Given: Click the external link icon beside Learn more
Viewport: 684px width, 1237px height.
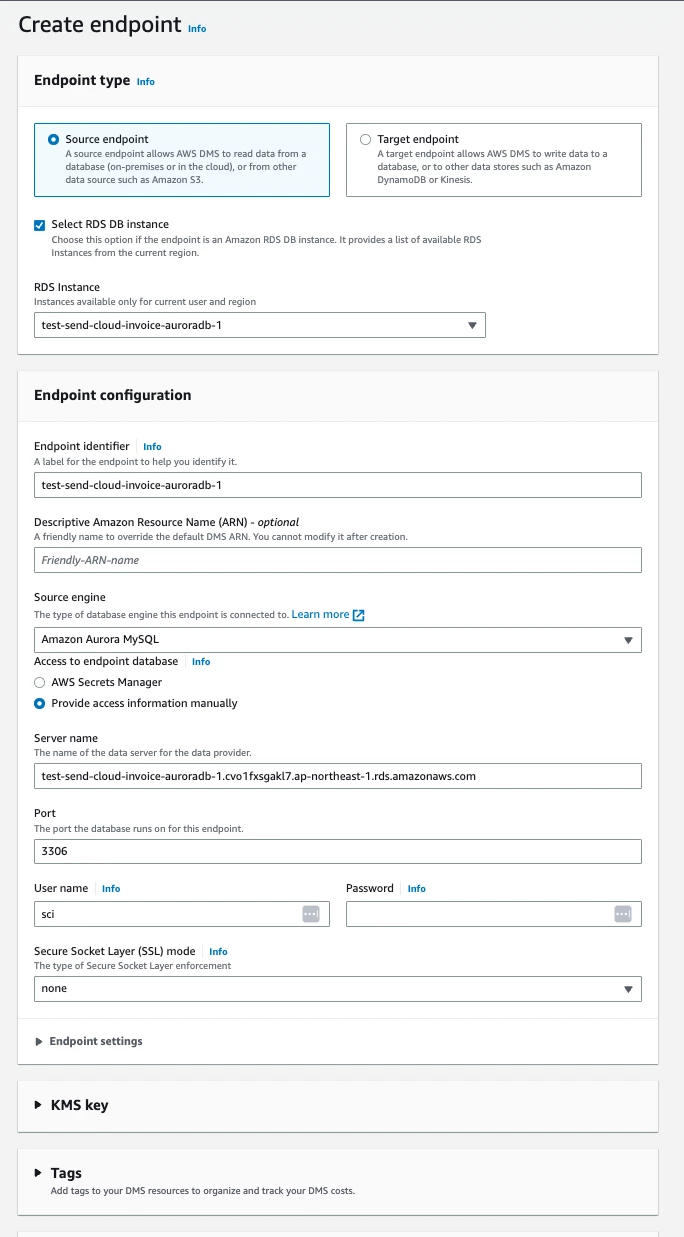Looking at the screenshot, I should pos(359,615).
